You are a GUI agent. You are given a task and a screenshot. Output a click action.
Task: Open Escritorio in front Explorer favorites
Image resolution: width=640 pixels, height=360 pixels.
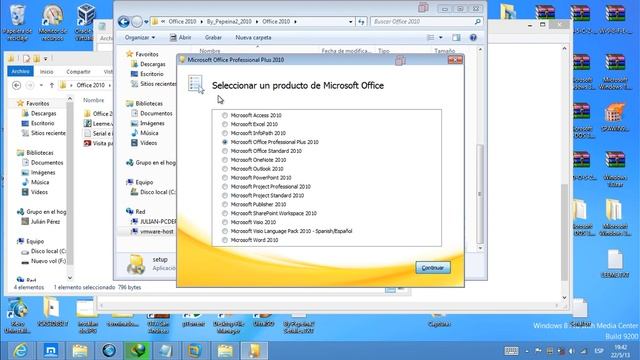pyautogui.click(x=151, y=74)
